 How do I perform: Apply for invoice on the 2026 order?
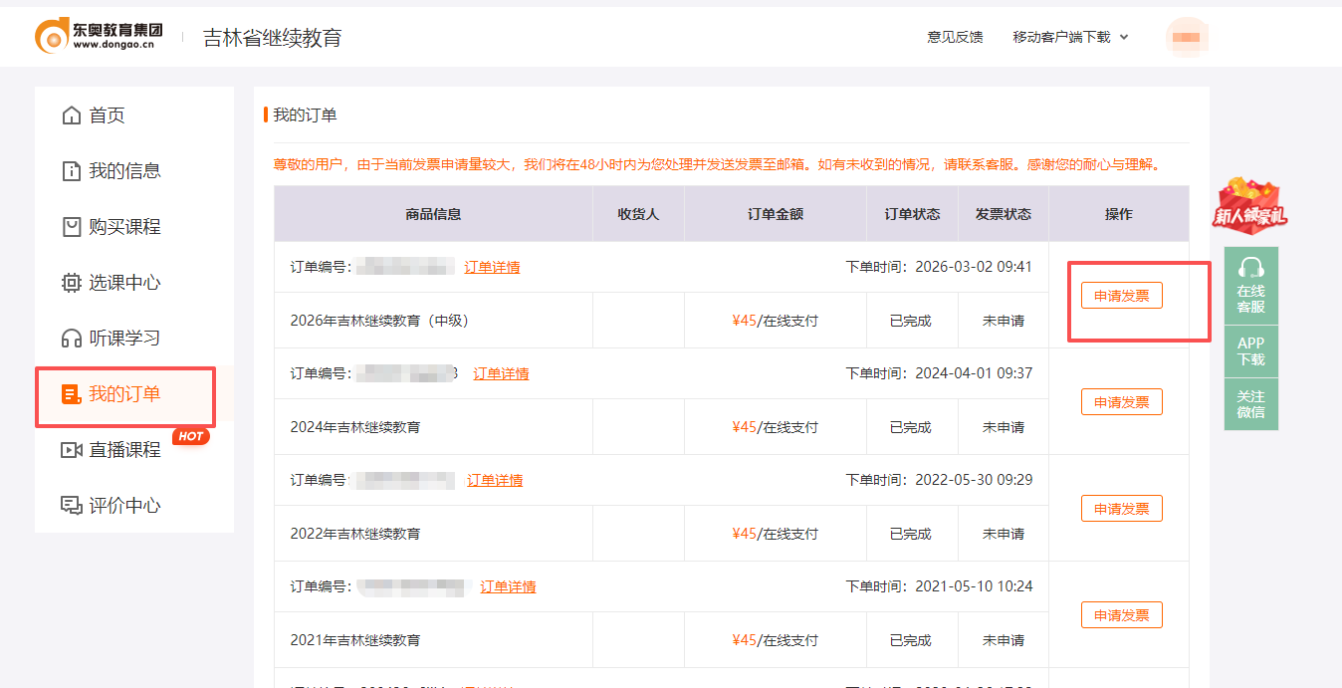tap(1121, 295)
